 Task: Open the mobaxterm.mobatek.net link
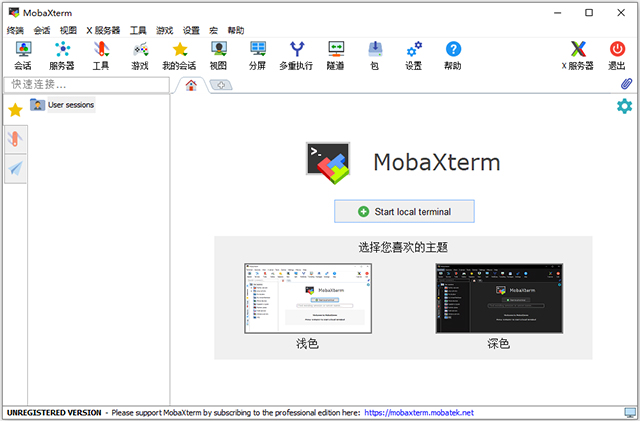(419, 412)
